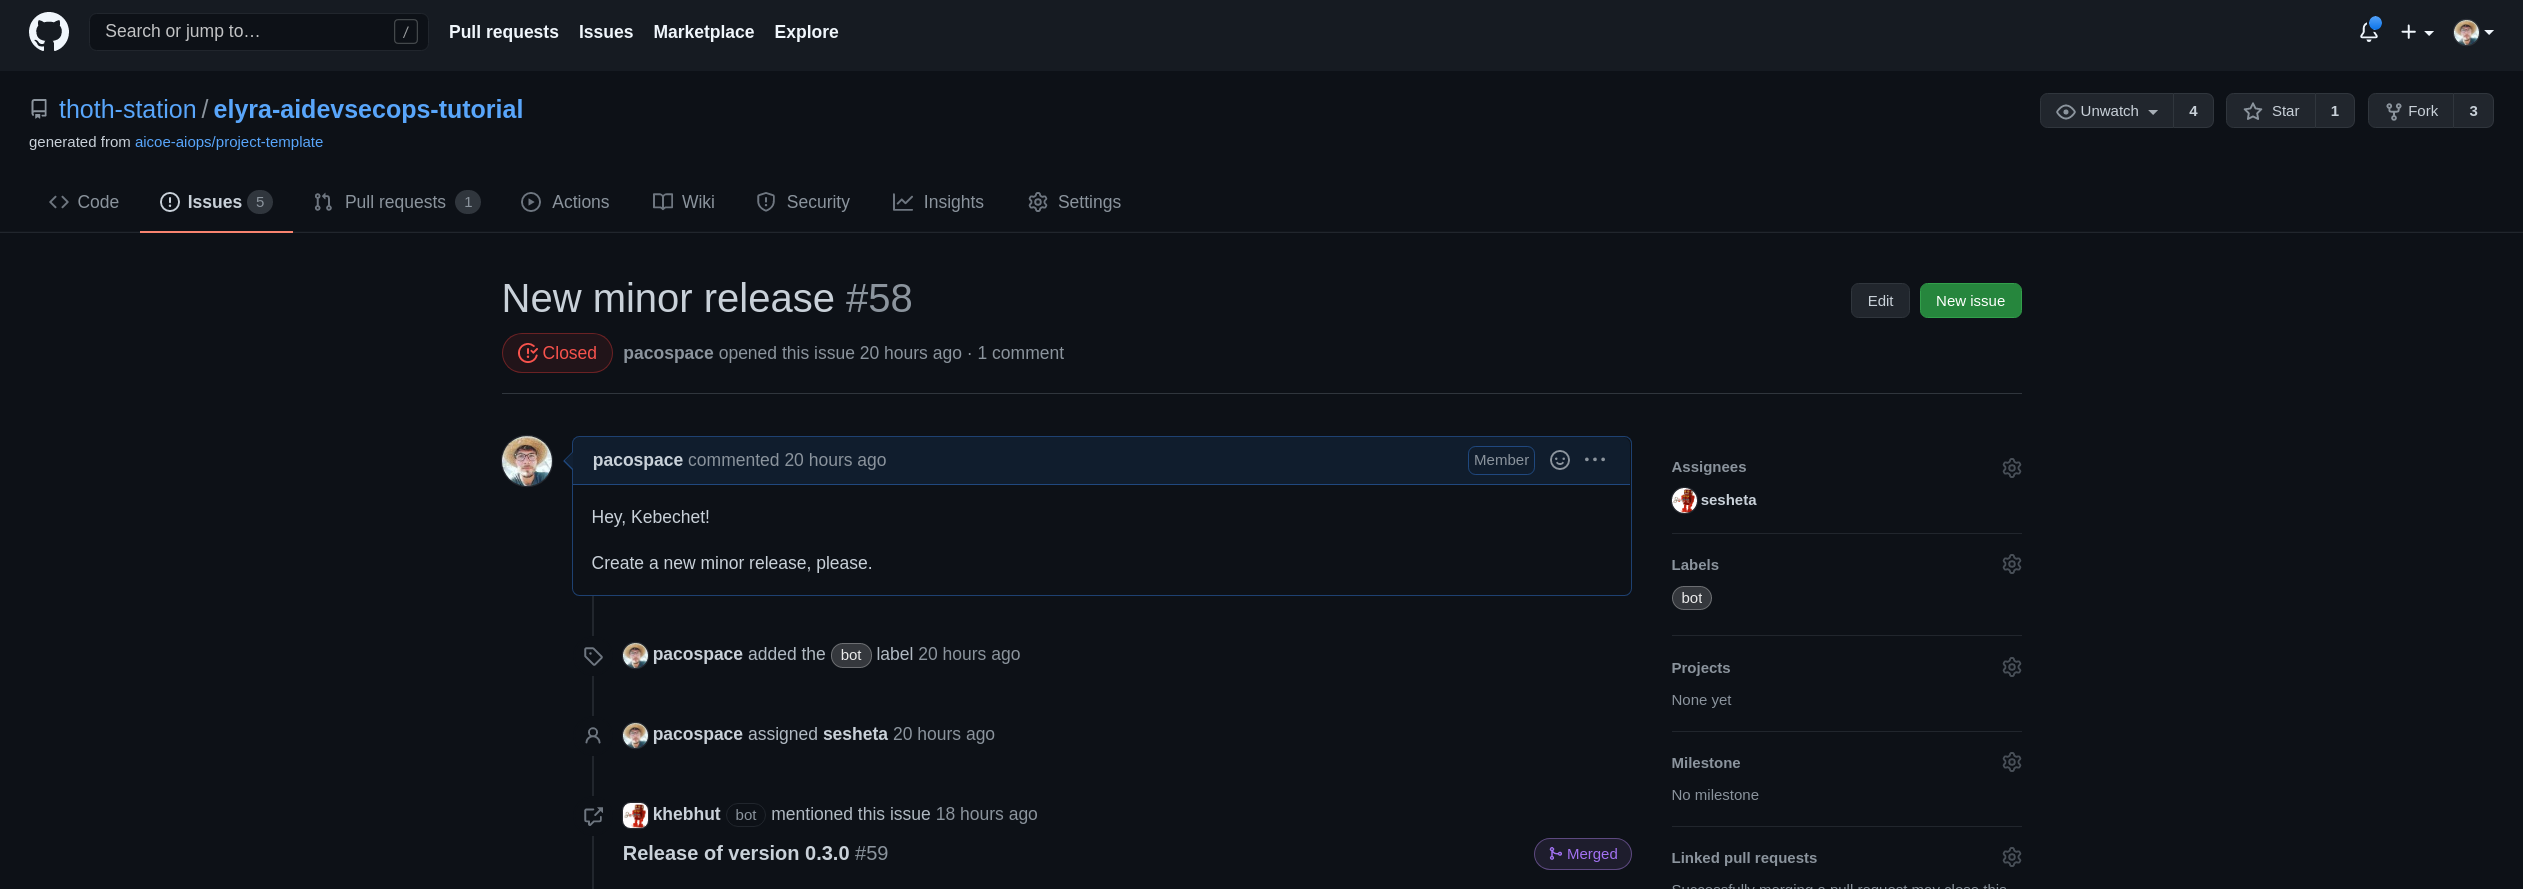Click pacospace's large avatar beside the comment
This screenshot has height=889, width=2523.
click(x=527, y=461)
